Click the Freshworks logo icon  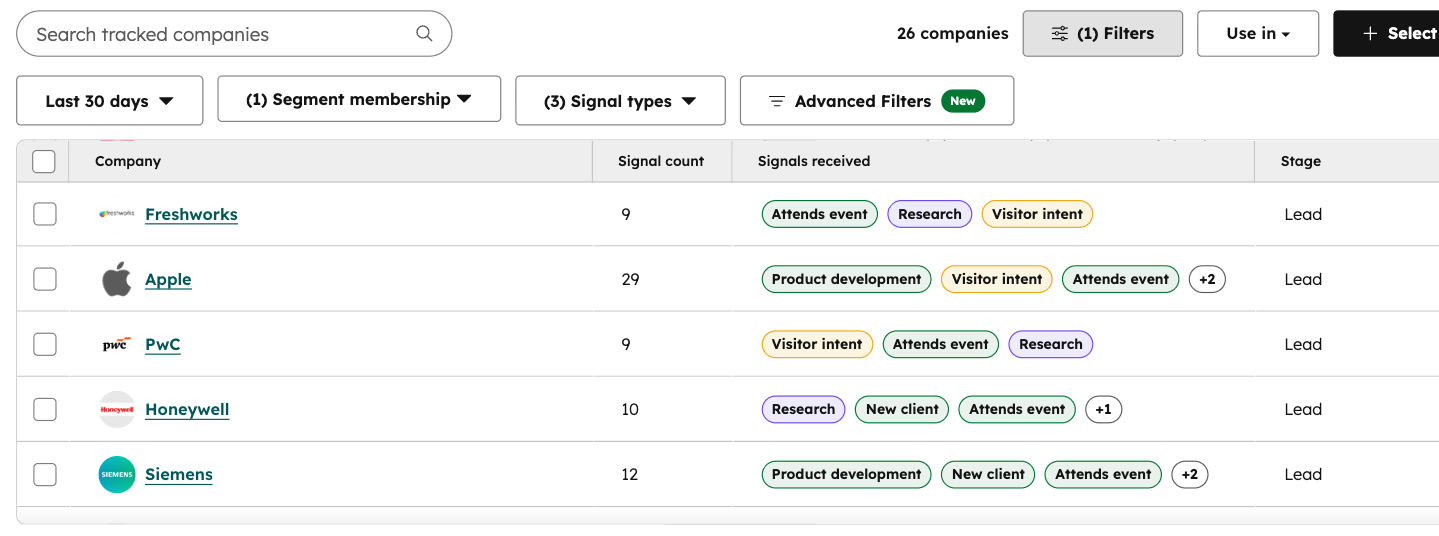[x=117, y=214]
